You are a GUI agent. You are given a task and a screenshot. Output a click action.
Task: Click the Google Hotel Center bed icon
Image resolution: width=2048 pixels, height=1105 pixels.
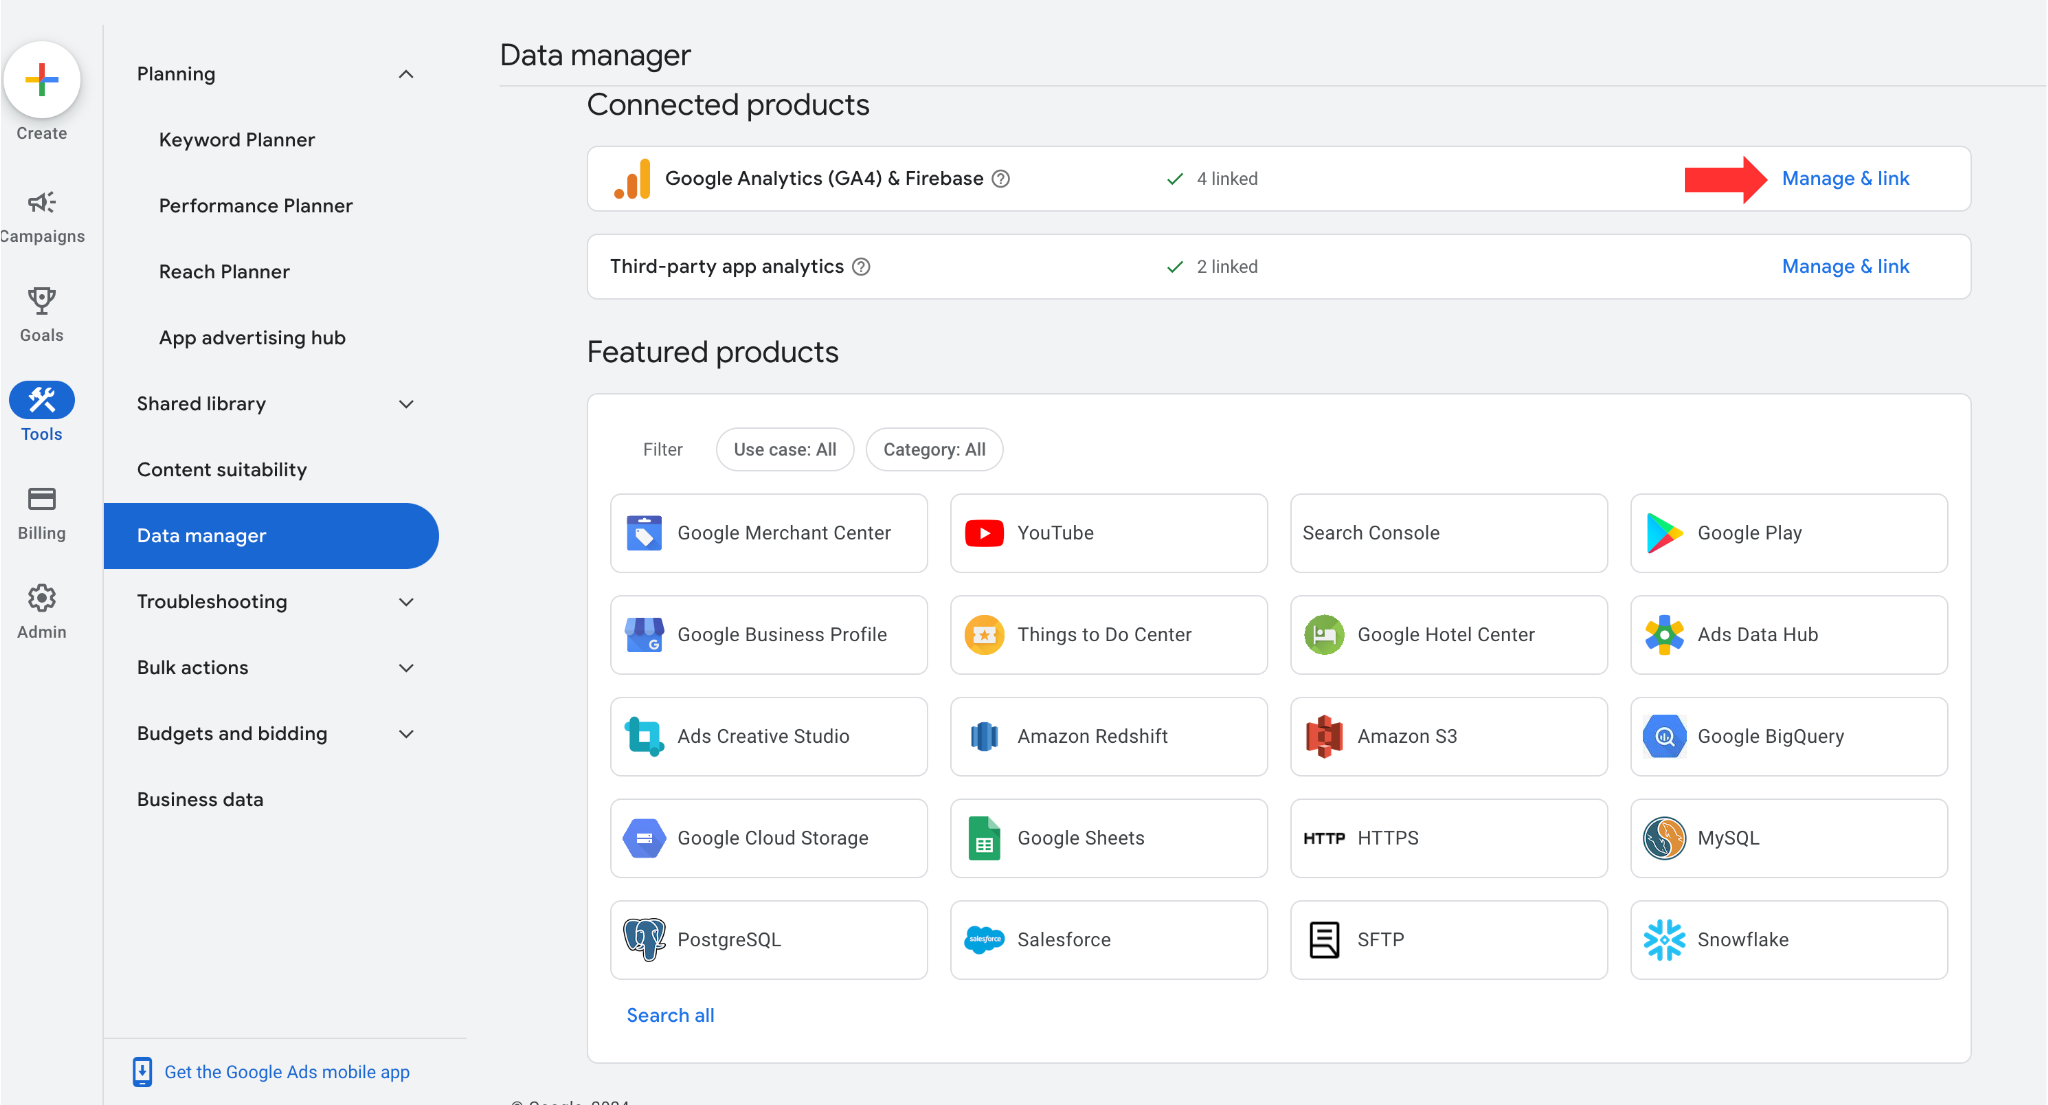point(1324,635)
